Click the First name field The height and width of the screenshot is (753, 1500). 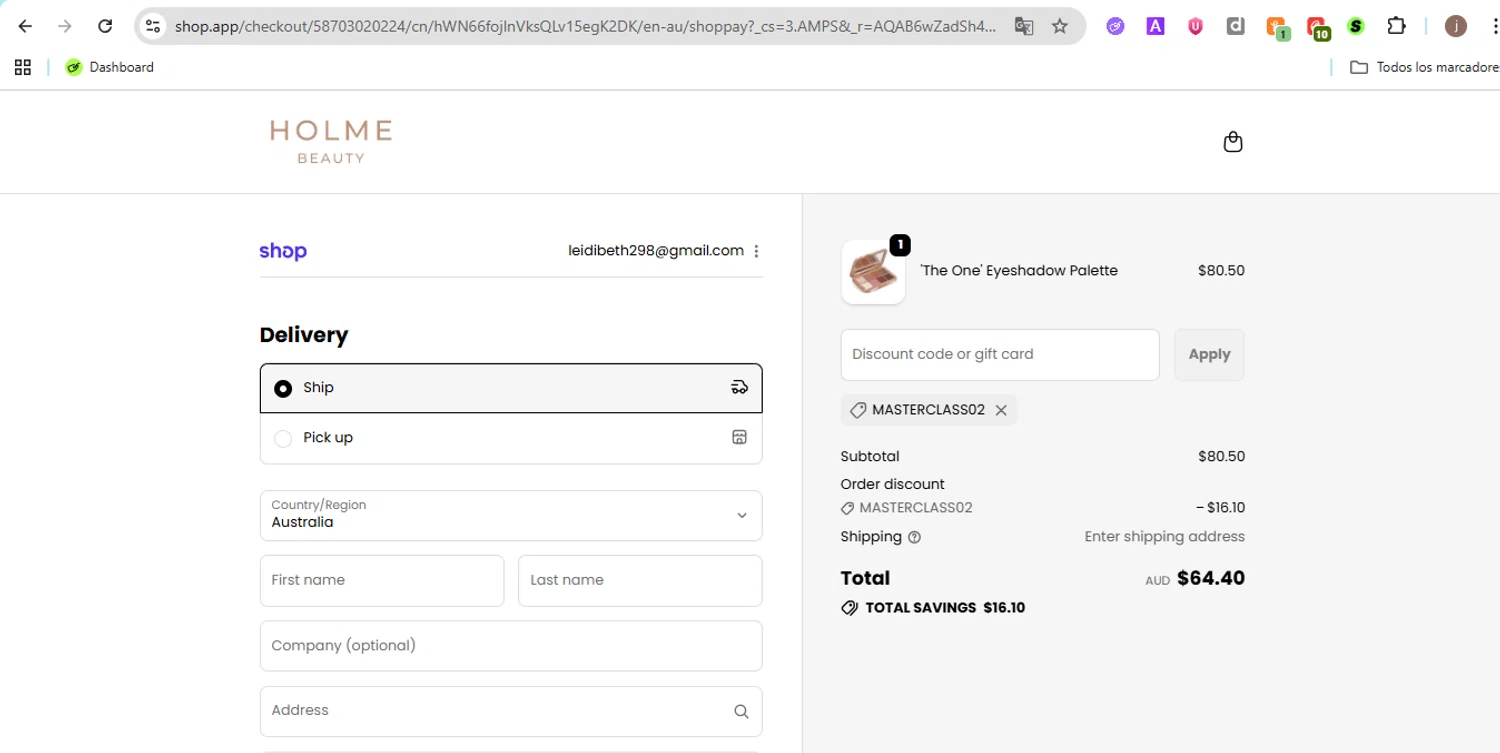[382, 580]
